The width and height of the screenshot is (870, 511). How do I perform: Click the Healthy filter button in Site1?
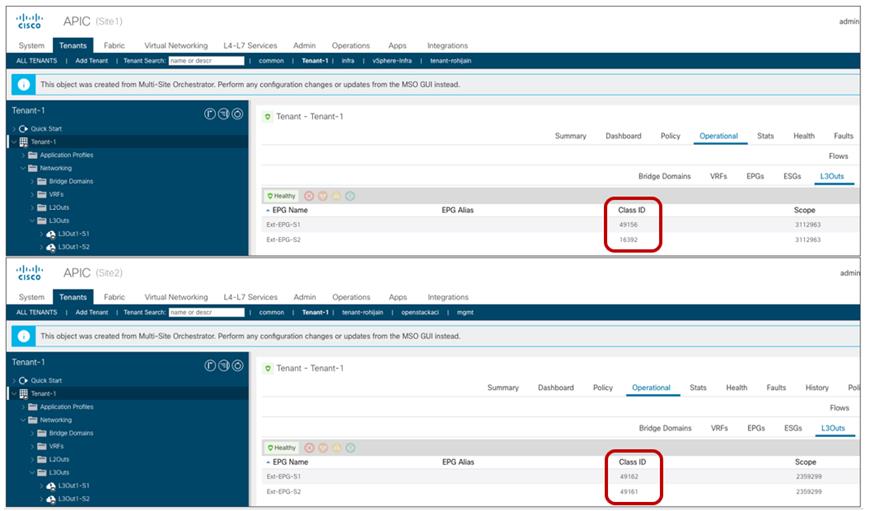[x=281, y=196]
